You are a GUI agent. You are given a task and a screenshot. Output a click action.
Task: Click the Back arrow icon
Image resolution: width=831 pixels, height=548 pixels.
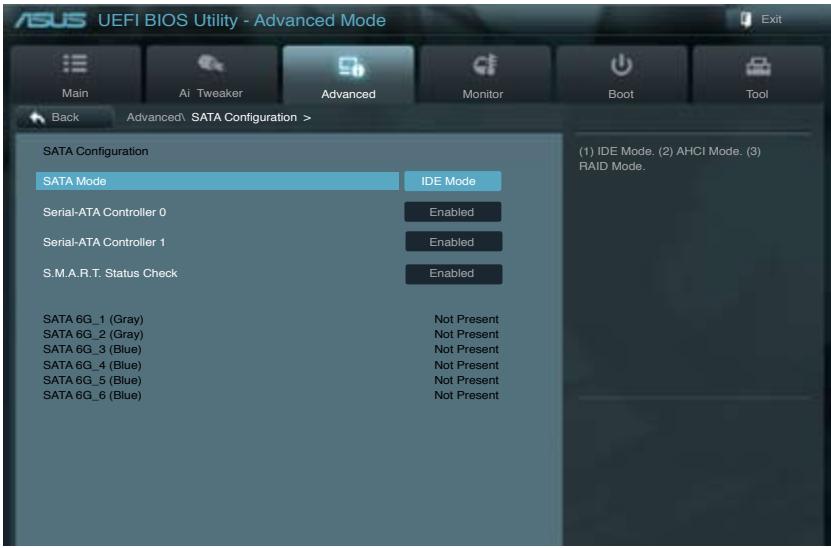[x=37, y=117]
